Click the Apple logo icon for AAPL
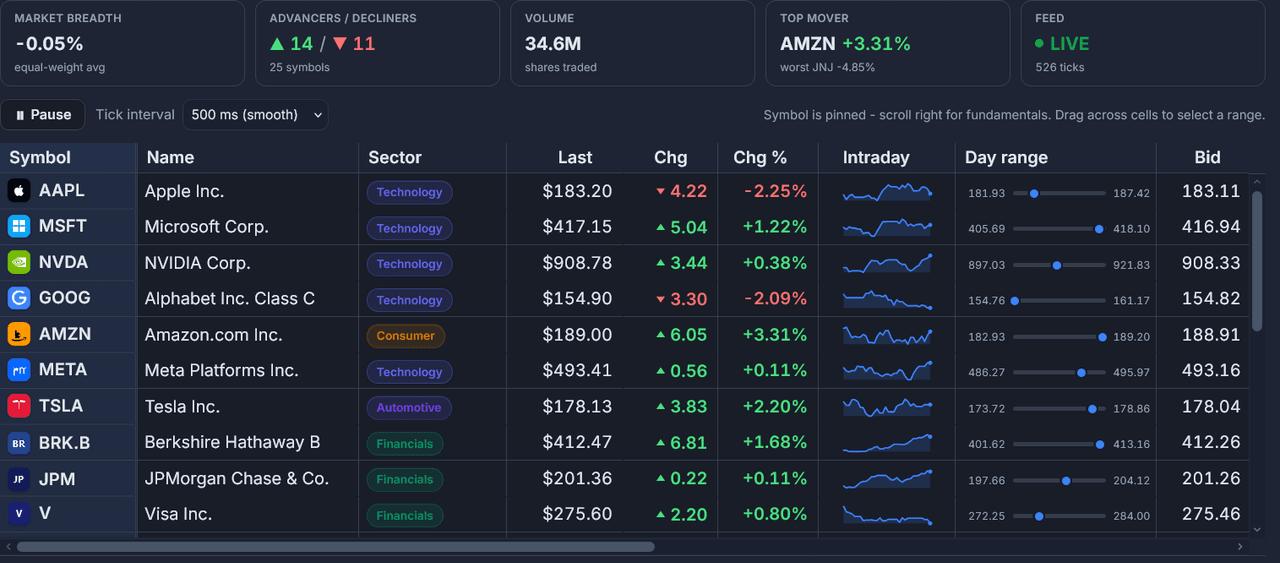Viewport: 1280px width, 563px height. click(19, 190)
